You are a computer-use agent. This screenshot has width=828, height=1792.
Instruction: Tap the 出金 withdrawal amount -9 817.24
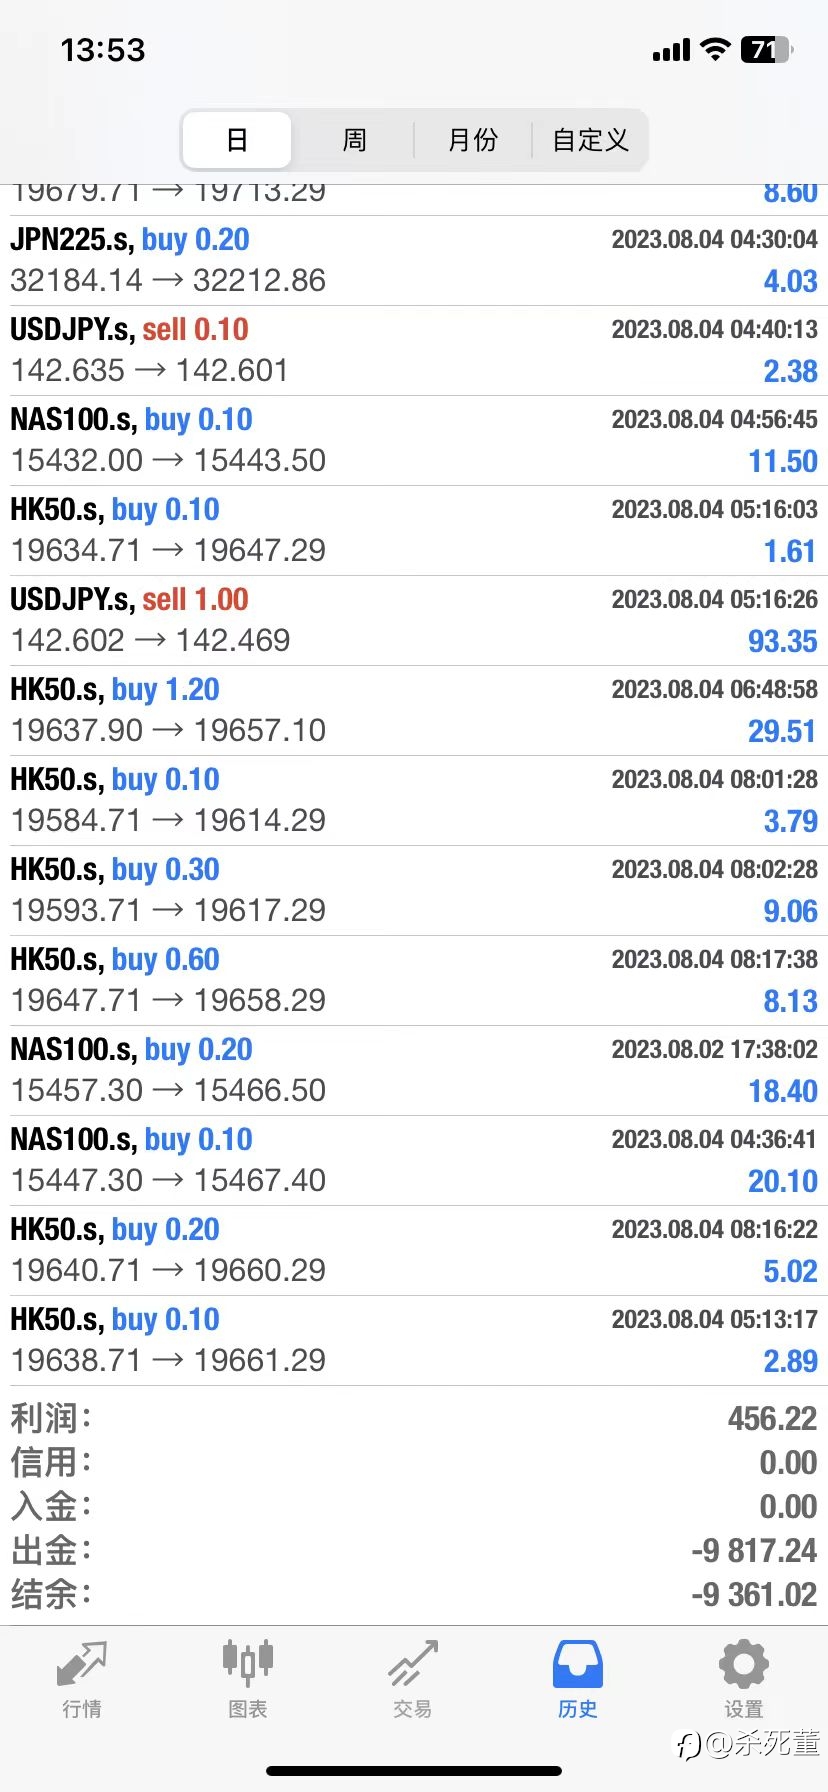pyautogui.click(x=754, y=1550)
